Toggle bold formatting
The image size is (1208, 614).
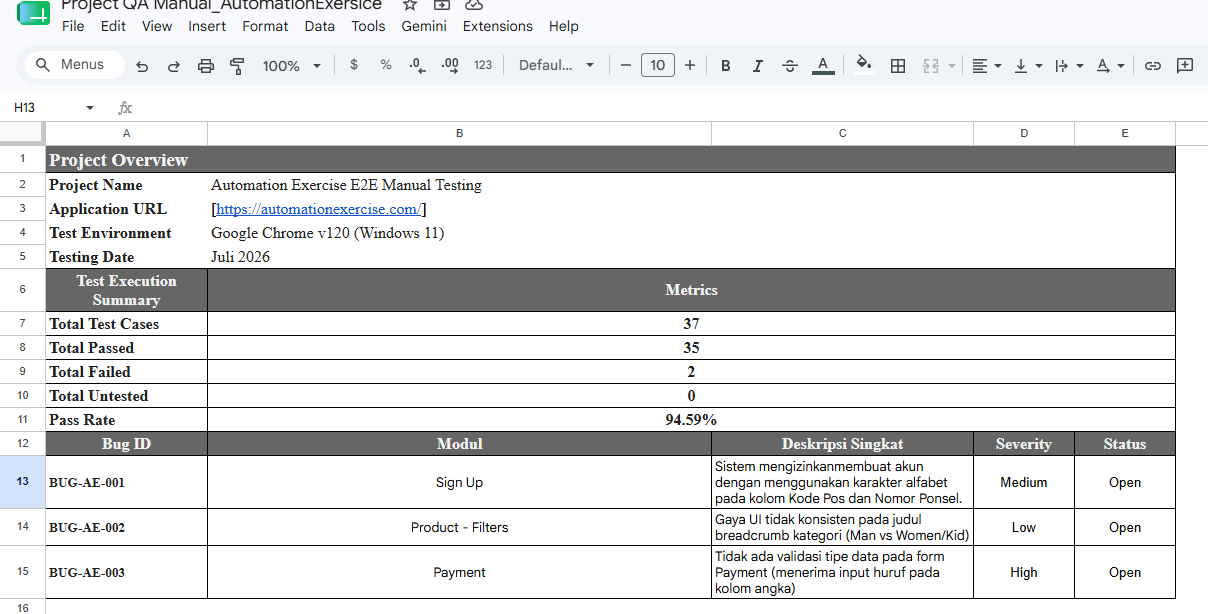(726, 66)
